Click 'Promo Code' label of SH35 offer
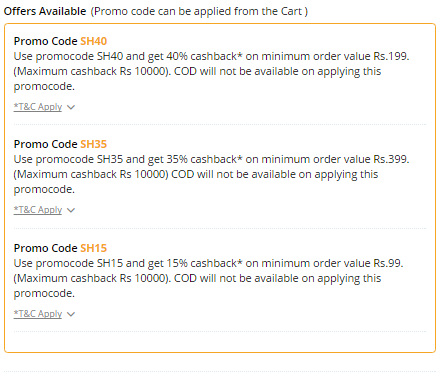 click(x=45, y=144)
